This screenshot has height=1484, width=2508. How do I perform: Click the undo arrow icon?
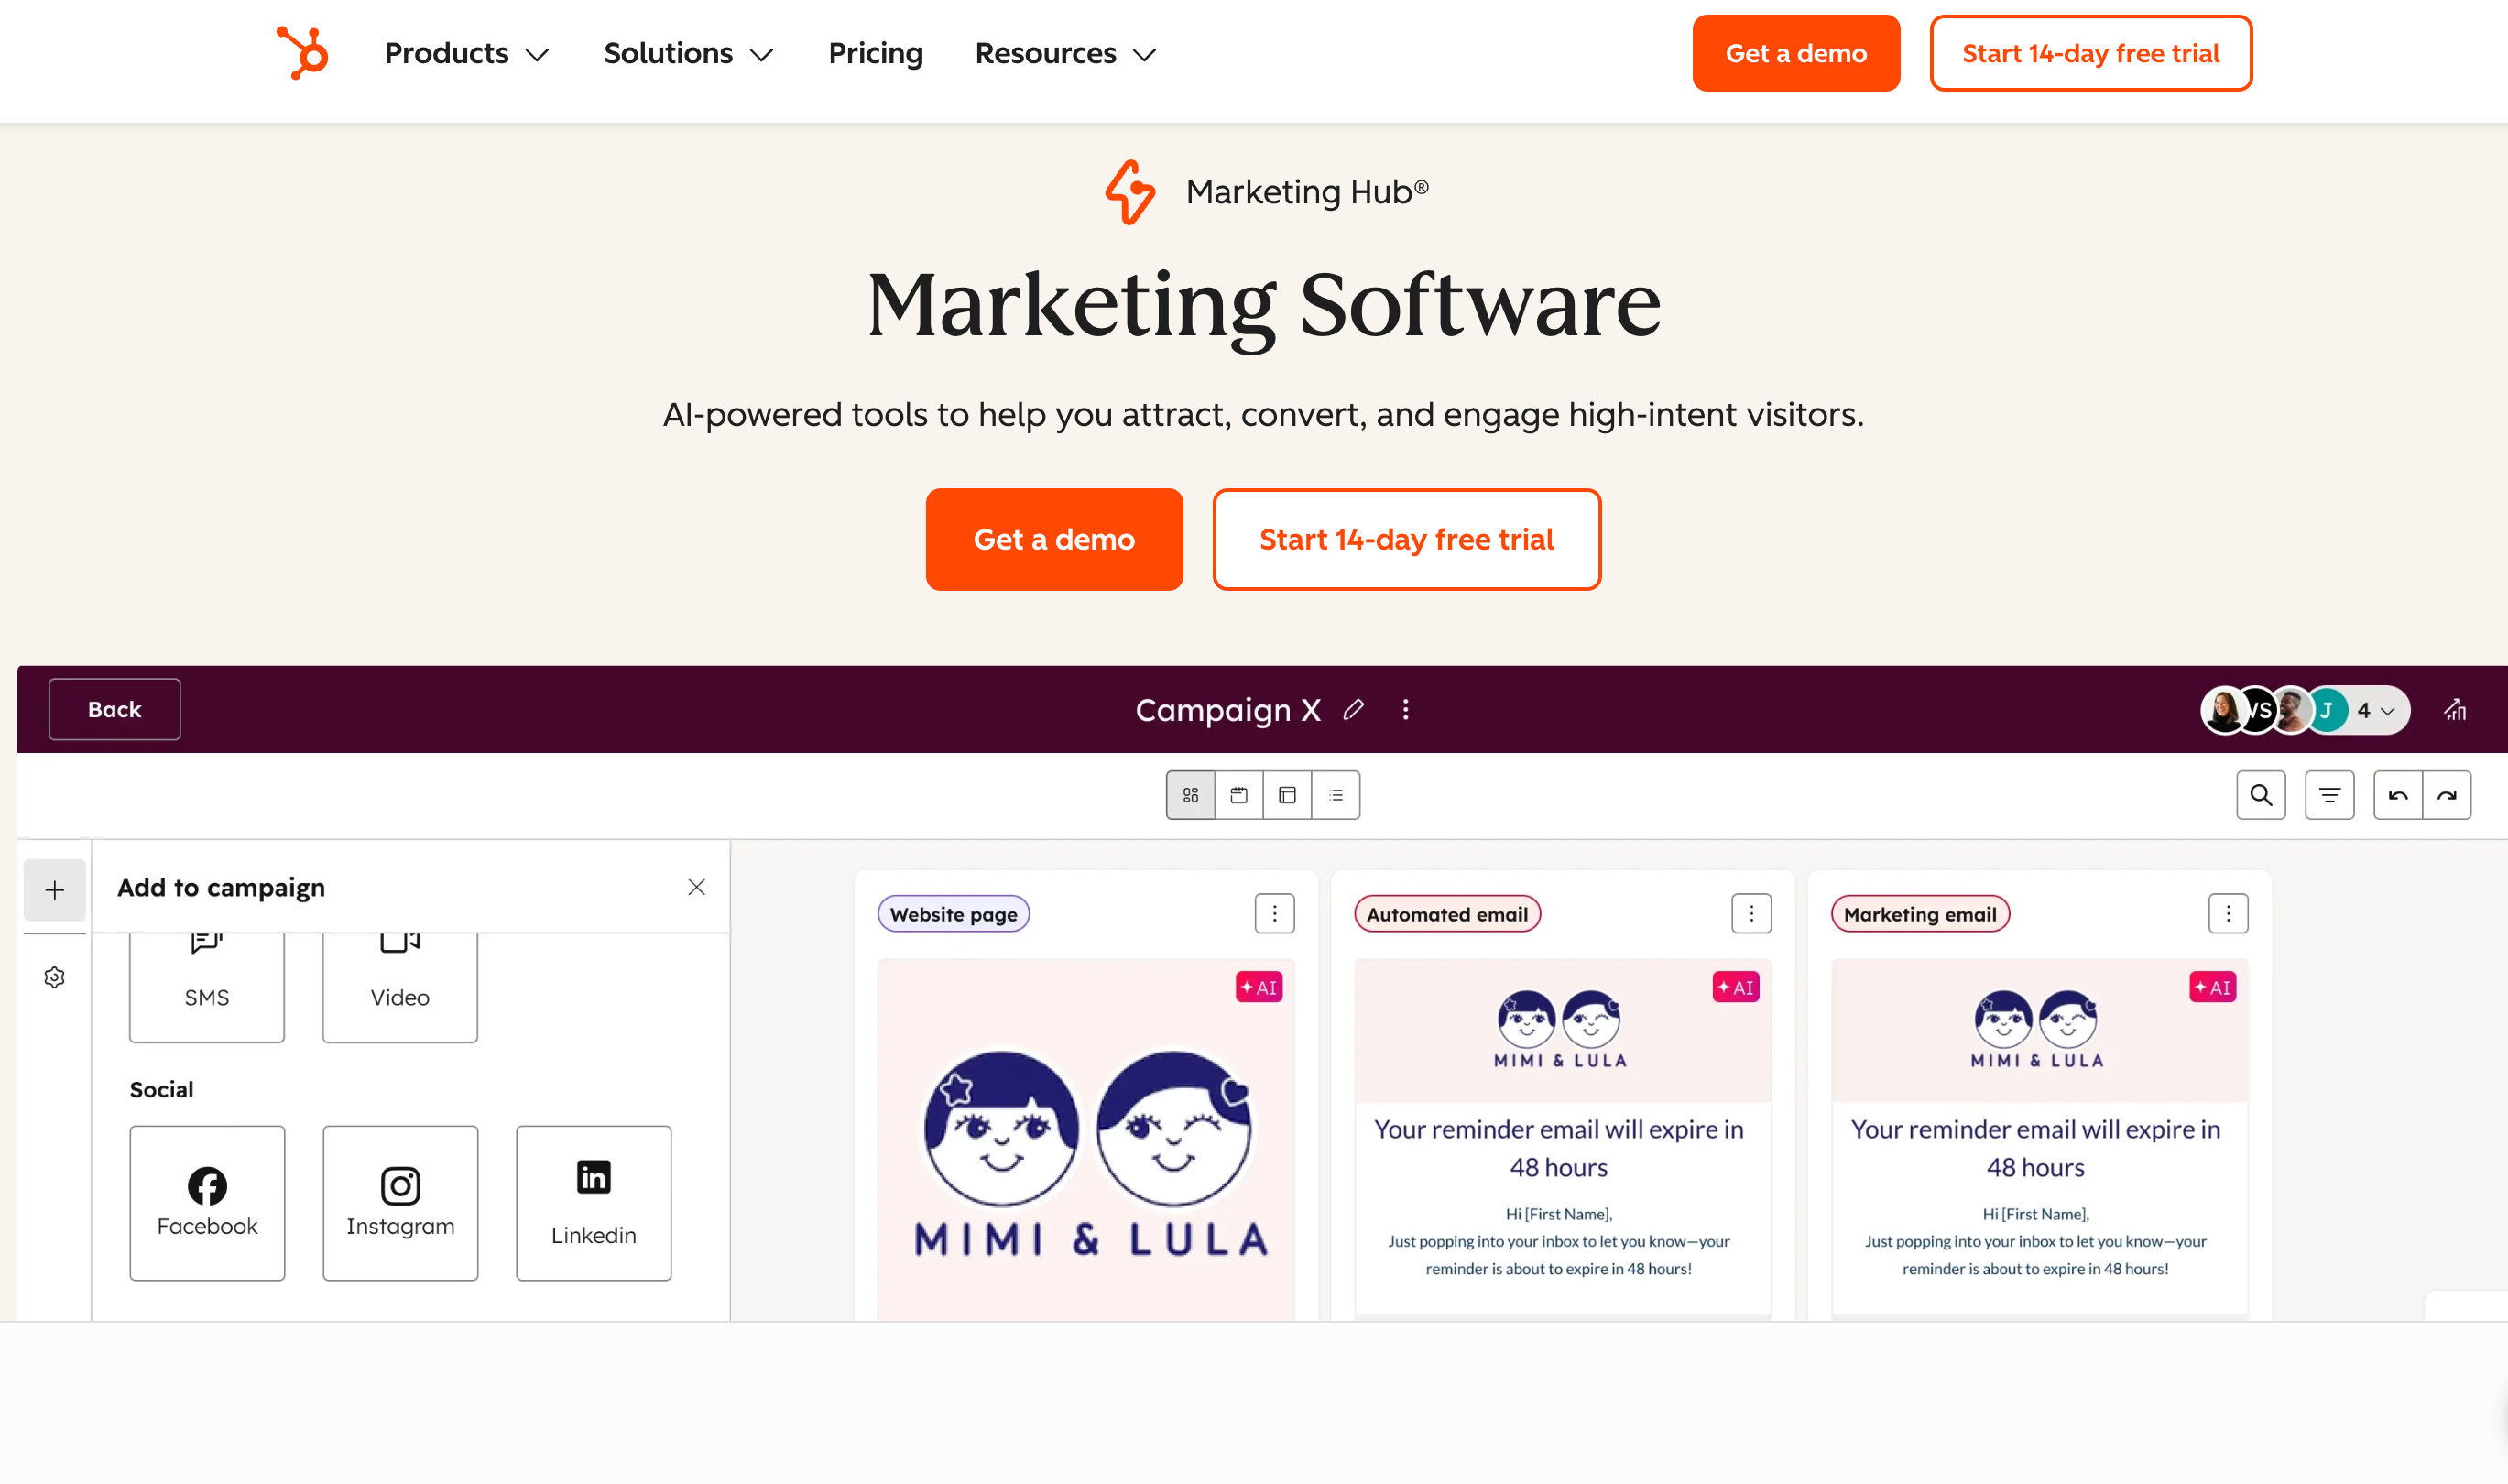[2398, 795]
